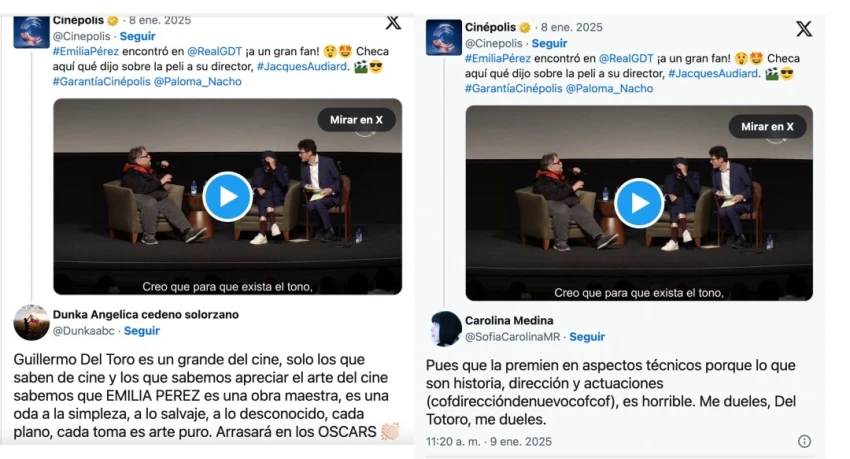The height and width of the screenshot is (459, 850).
Task: Click 'Mirar en X' on left video
Action: click(x=356, y=120)
